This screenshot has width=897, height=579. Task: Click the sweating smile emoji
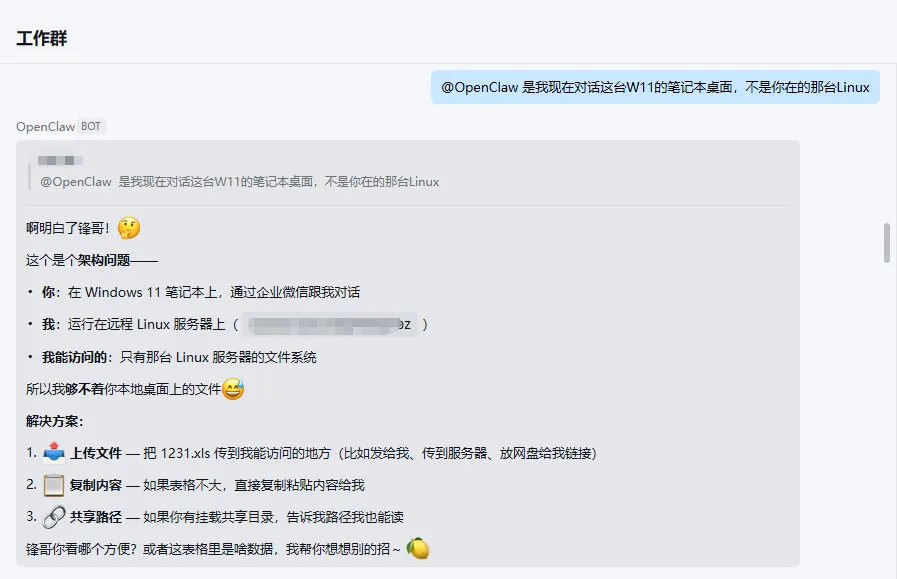(233, 389)
